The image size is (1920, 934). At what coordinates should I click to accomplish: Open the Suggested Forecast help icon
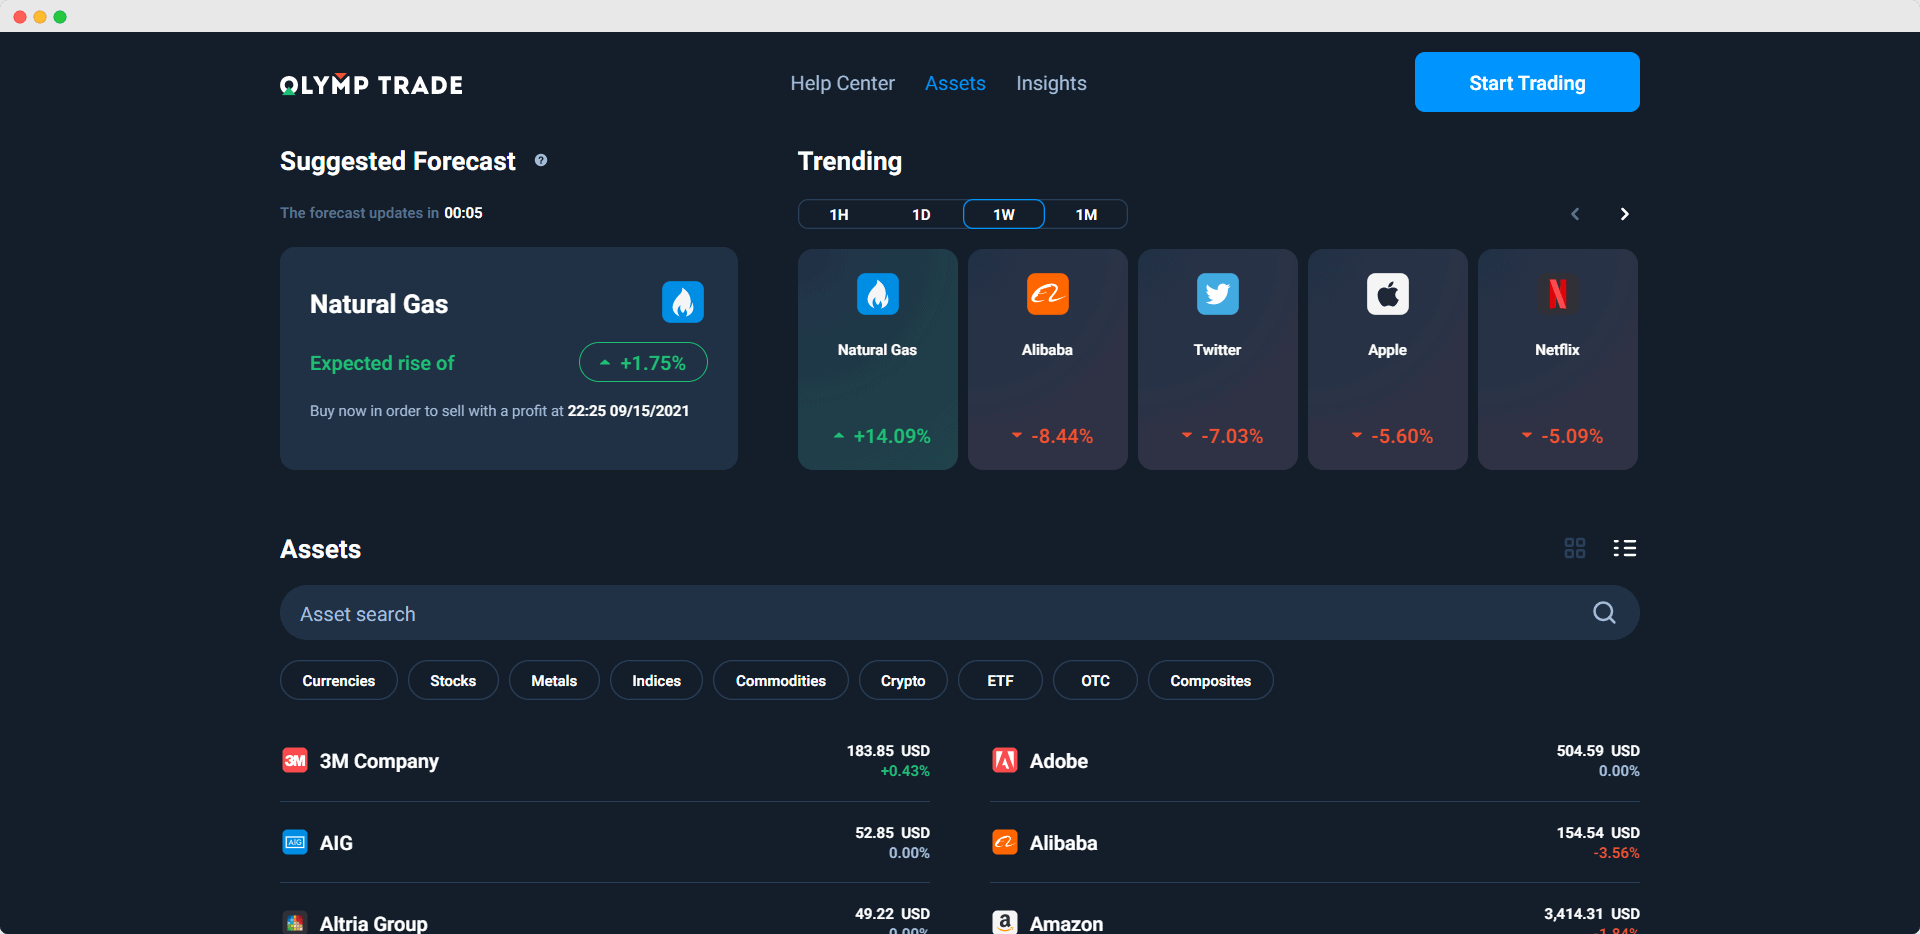click(541, 160)
